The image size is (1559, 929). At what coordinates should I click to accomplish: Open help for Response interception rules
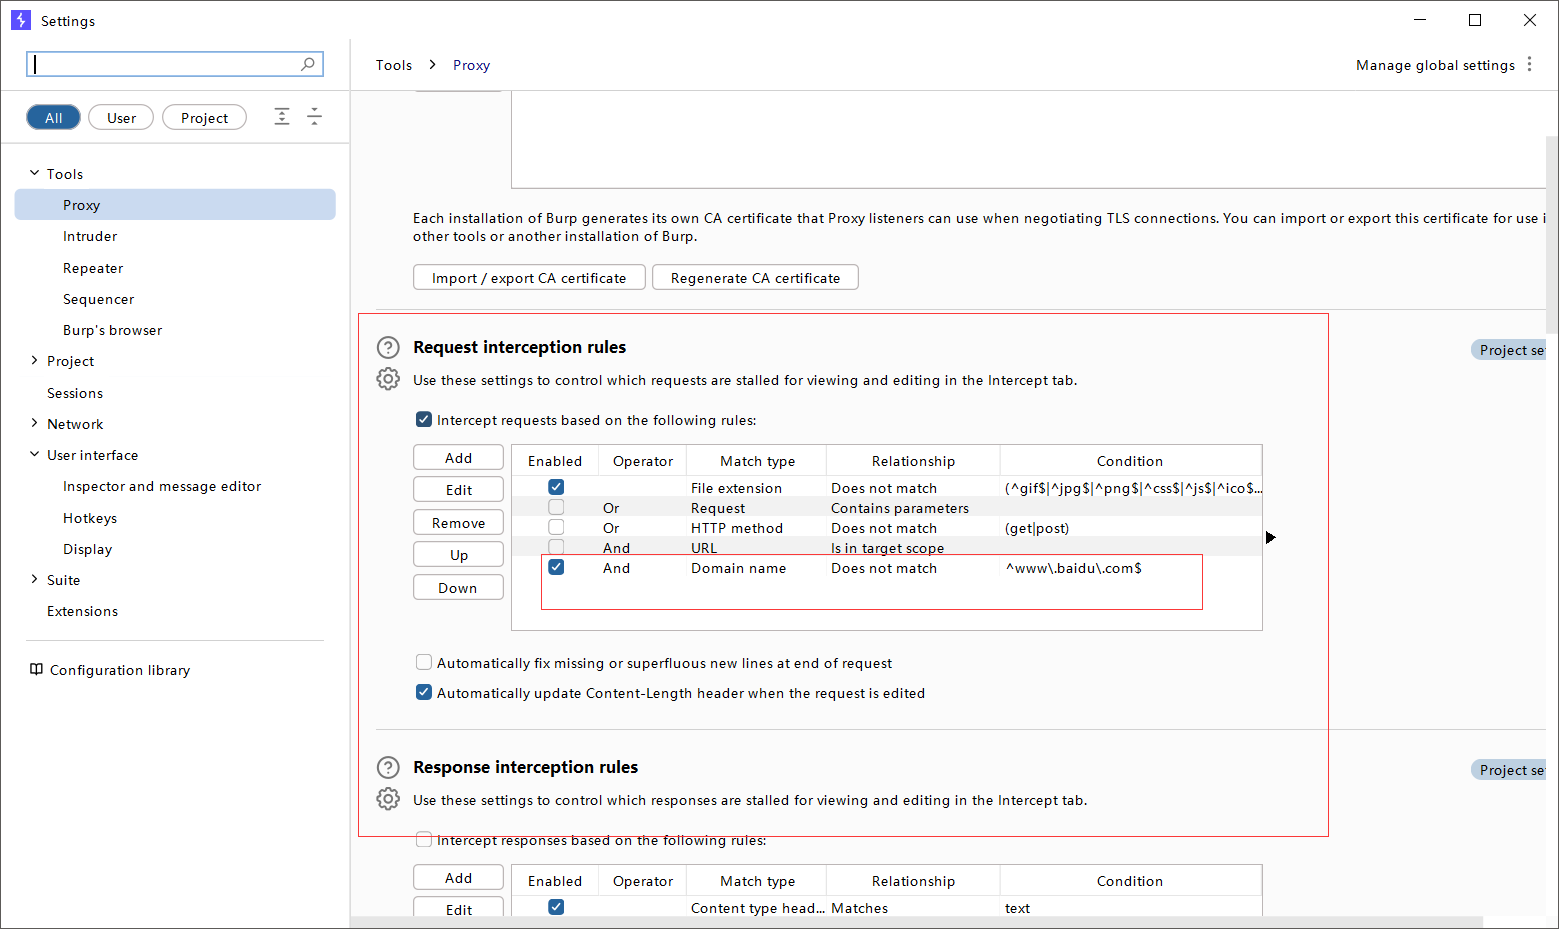click(x=388, y=767)
